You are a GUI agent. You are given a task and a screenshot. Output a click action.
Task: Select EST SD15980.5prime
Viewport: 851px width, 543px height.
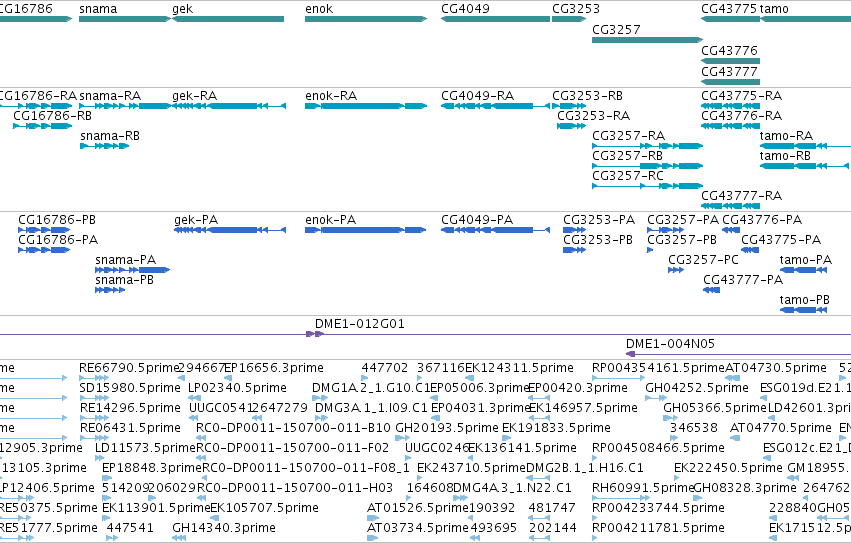[x=130, y=388]
